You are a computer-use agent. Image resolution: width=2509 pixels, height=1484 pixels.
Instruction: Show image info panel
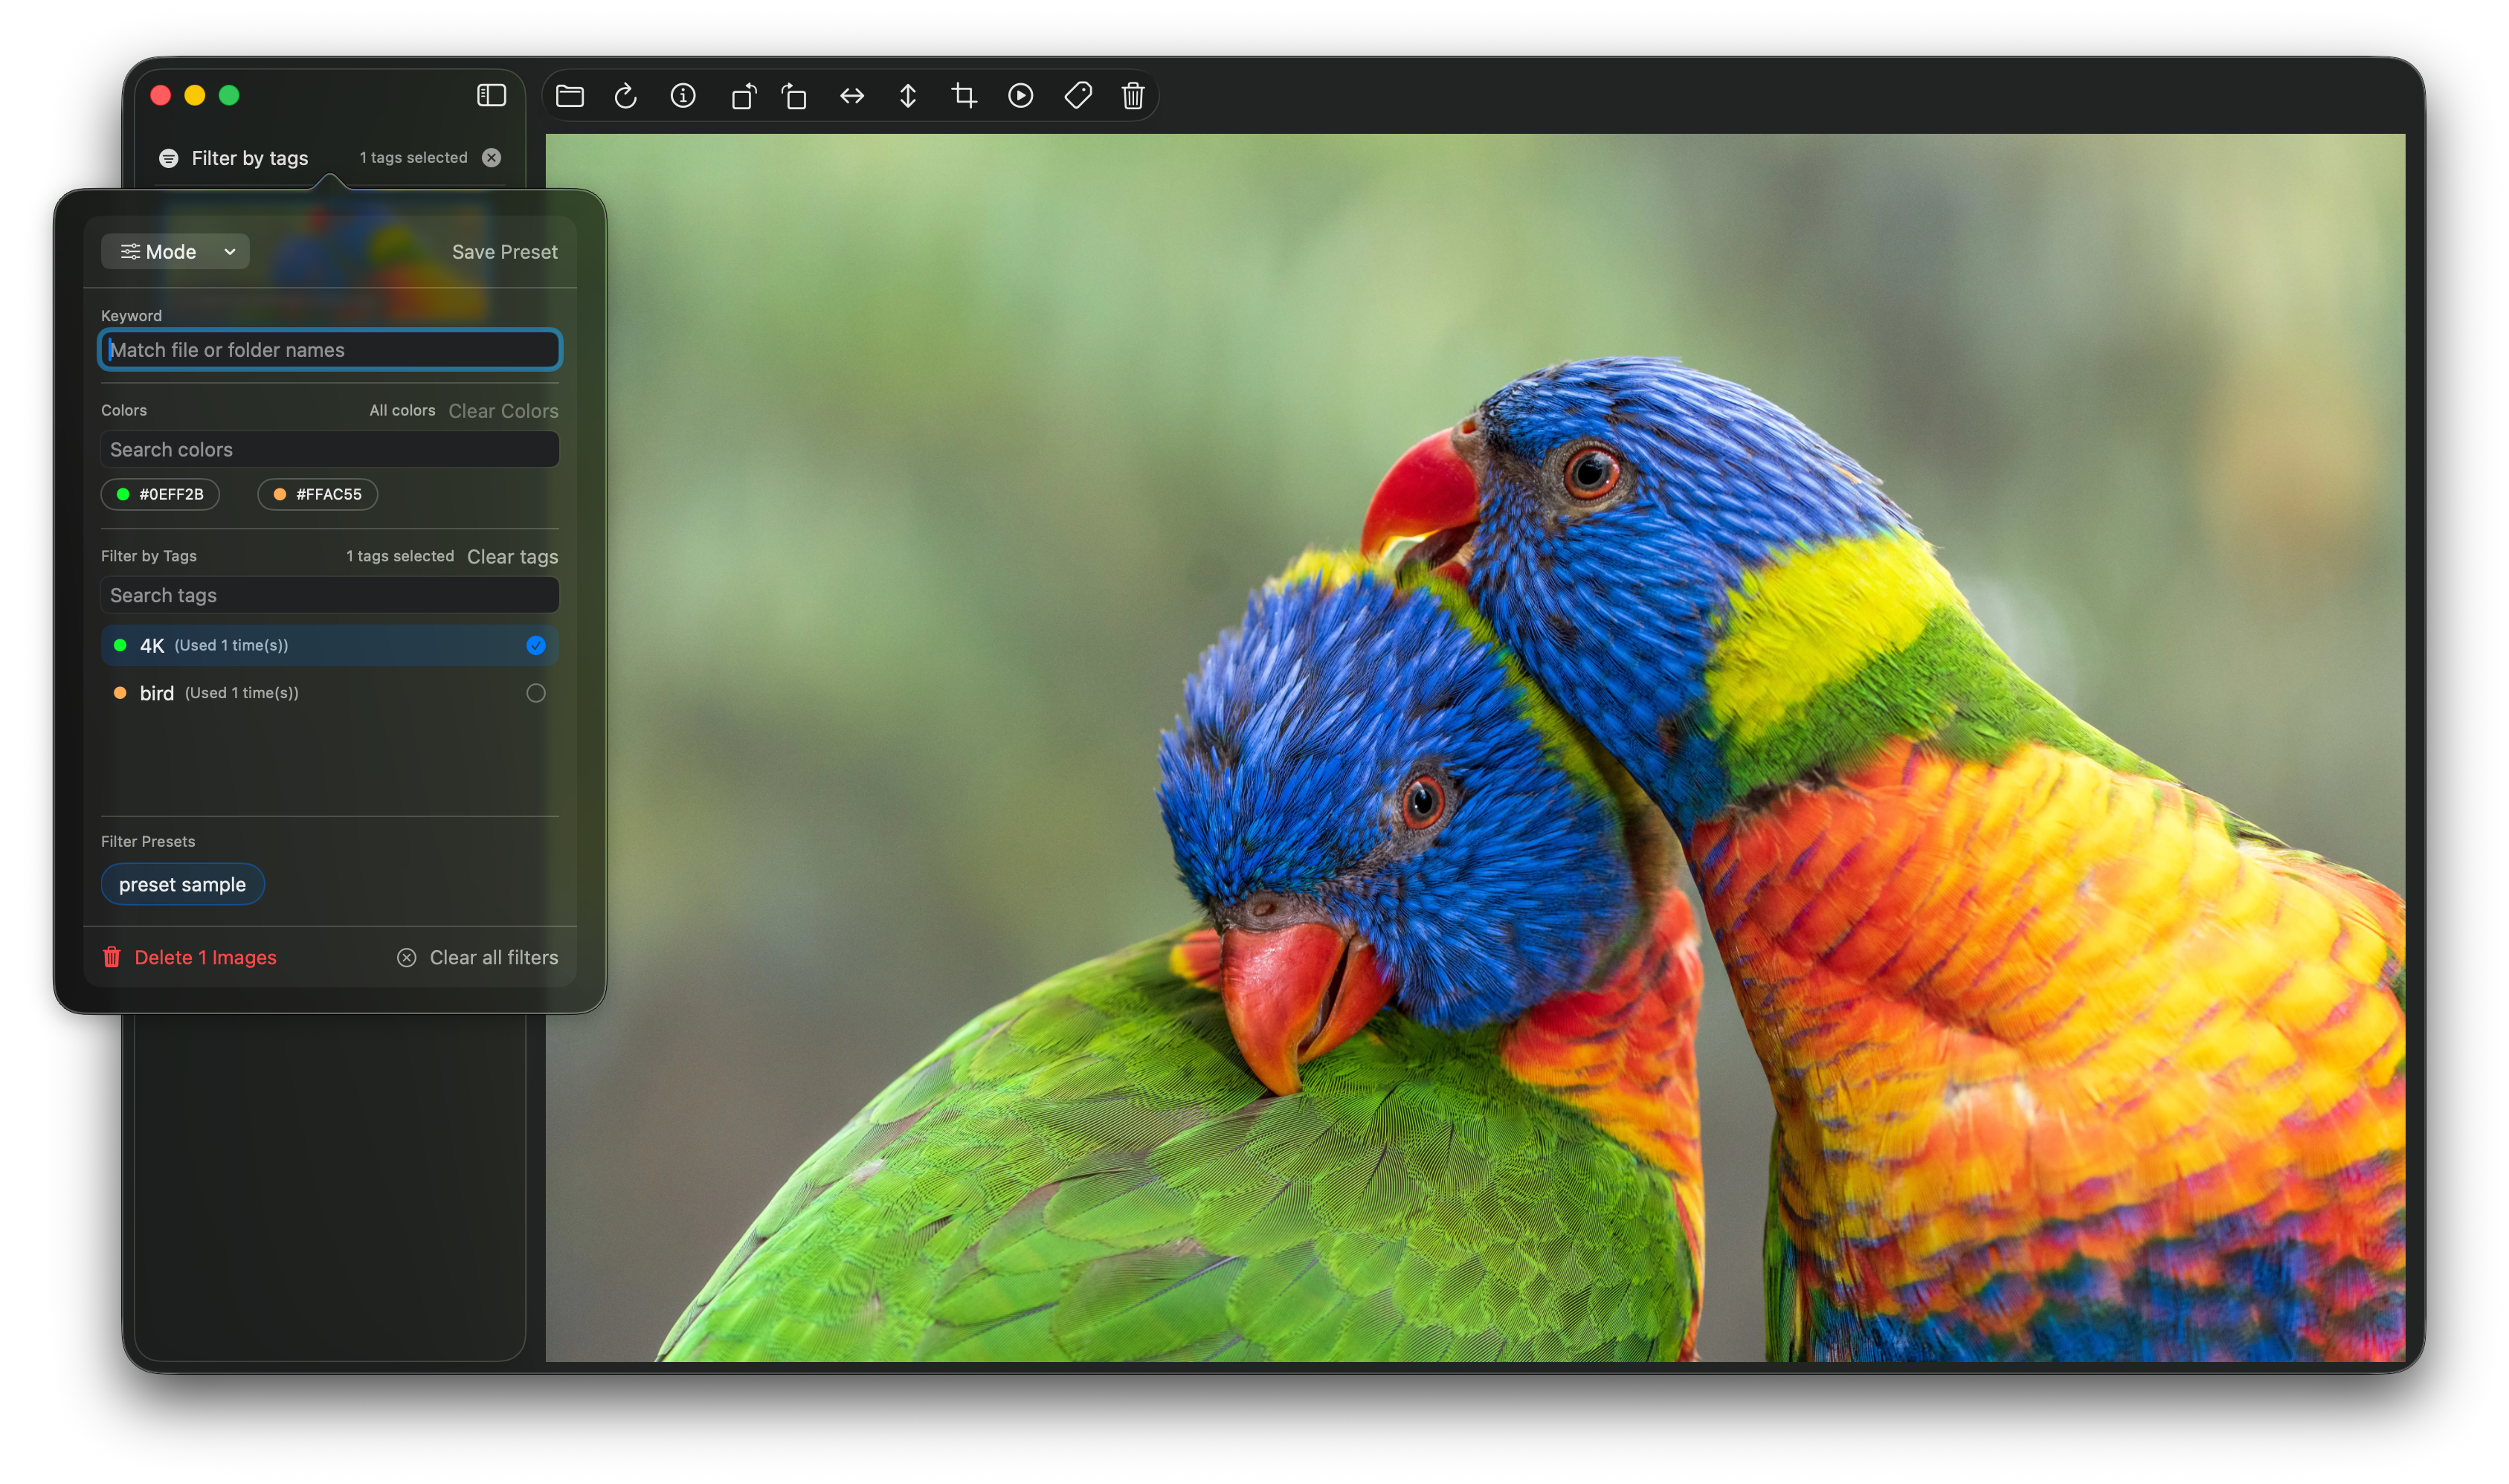683,96
